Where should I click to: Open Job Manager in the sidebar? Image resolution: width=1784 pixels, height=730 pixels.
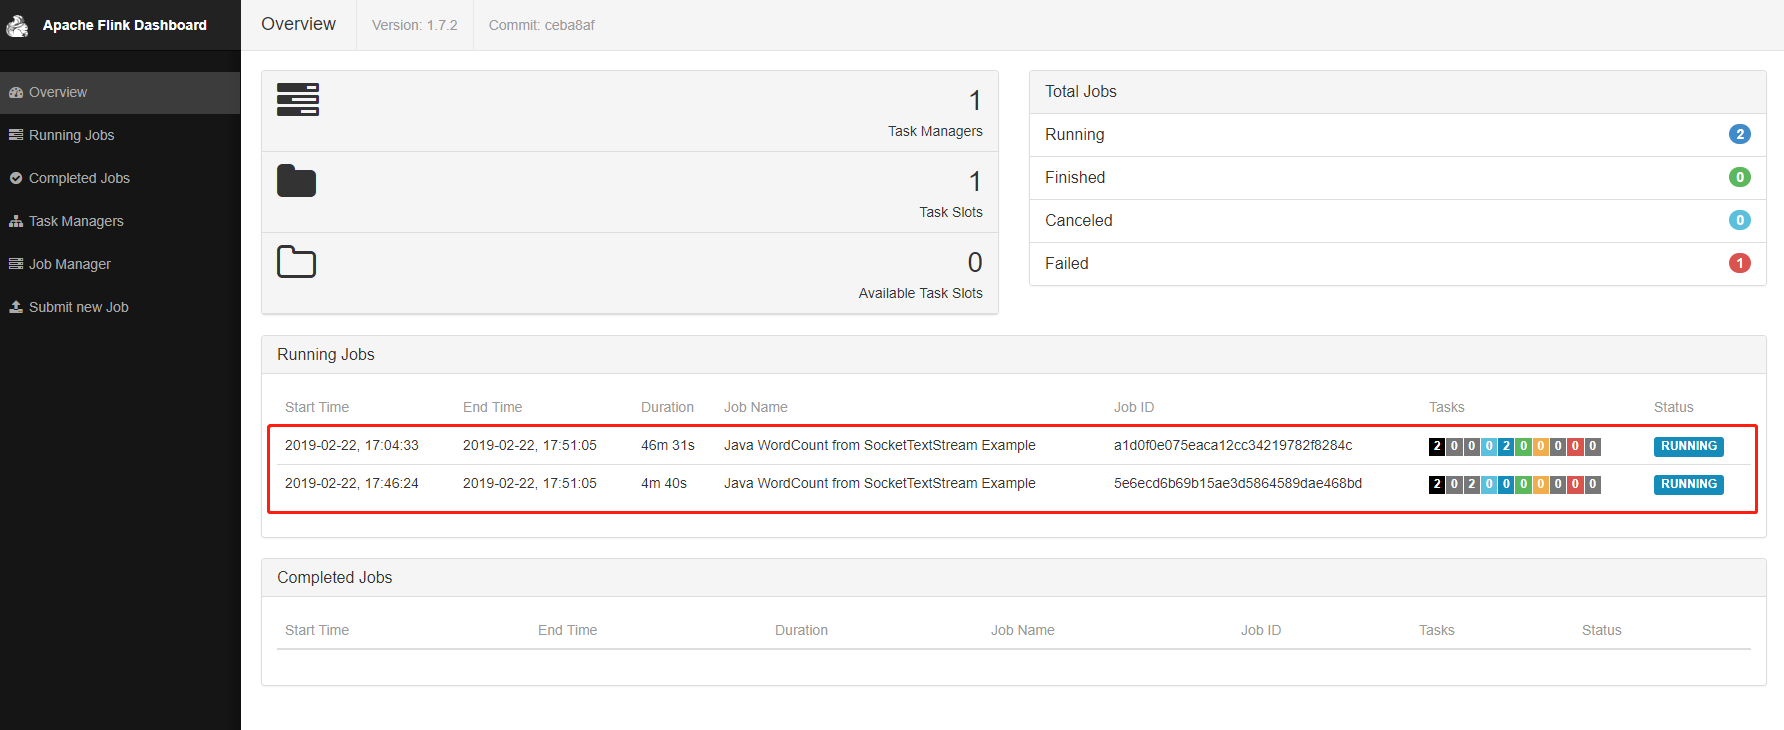tap(120, 264)
